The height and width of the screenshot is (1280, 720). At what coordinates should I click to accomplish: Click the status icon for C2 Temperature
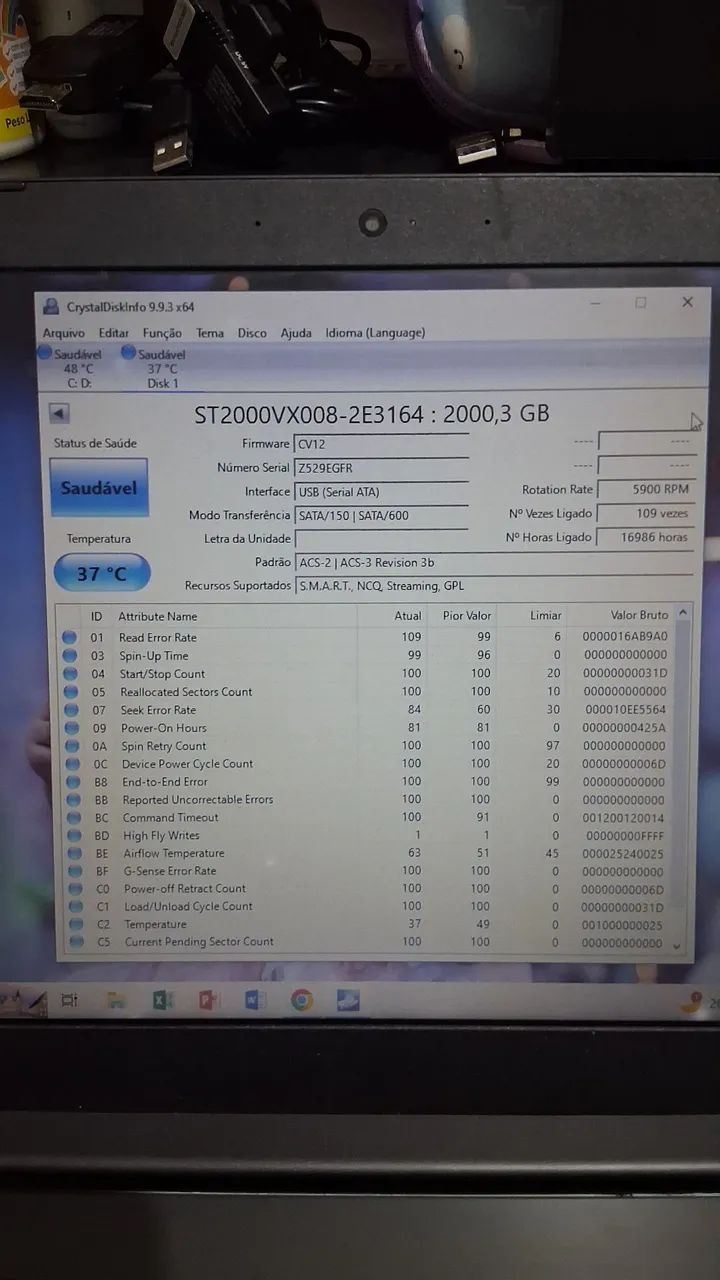pos(76,924)
